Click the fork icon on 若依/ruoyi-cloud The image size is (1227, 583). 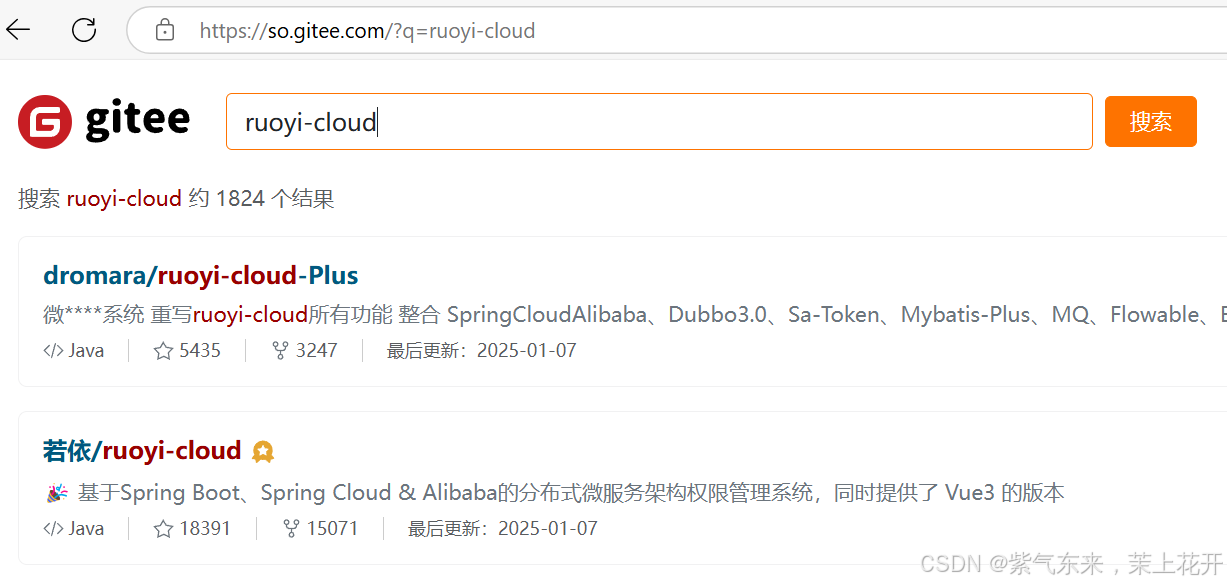pyautogui.click(x=291, y=528)
